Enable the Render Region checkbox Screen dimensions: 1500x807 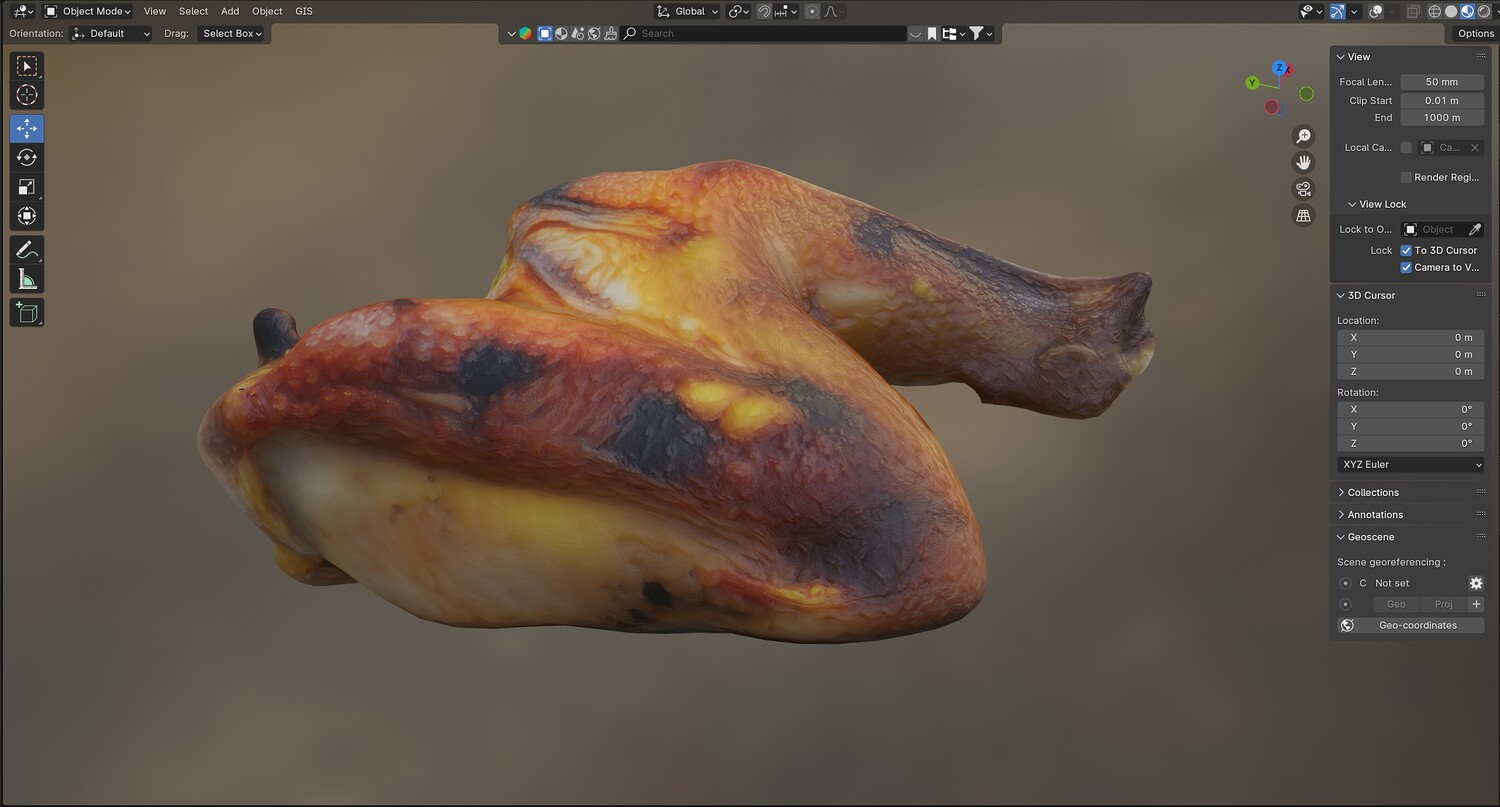[x=1406, y=177]
